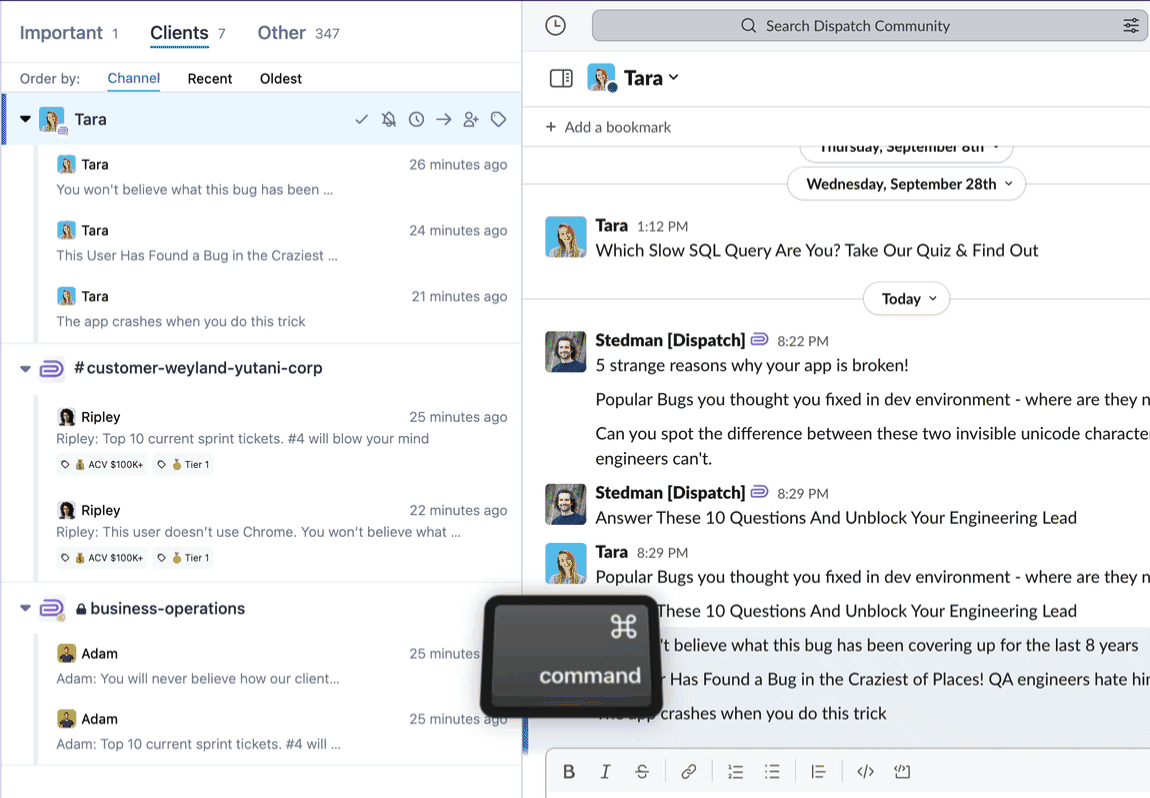Snooze Tara conversation with the clock icon

pyautogui.click(x=417, y=120)
